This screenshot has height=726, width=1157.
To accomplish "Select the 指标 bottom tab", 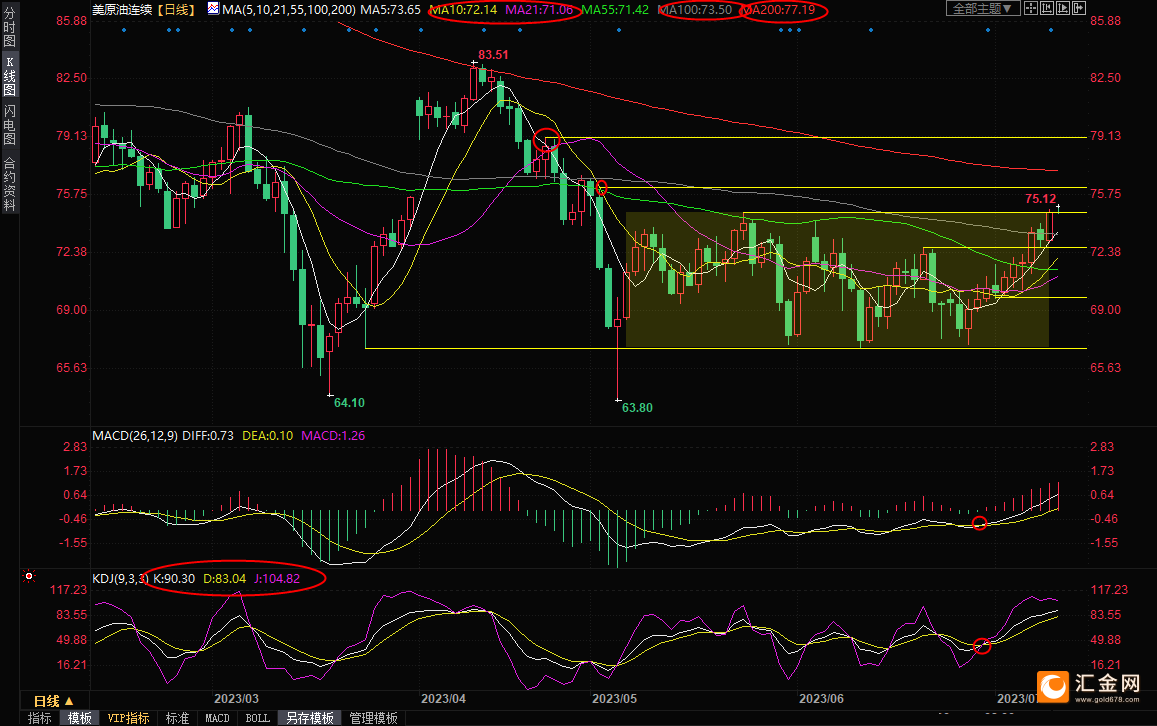I will (39, 718).
